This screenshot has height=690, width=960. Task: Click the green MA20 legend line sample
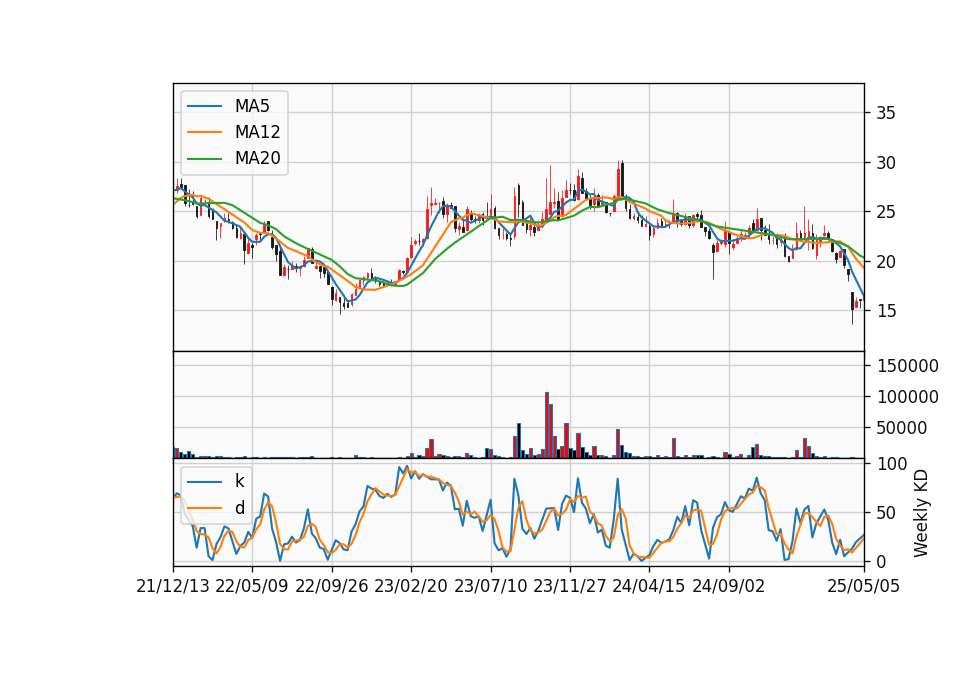click(204, 158)
